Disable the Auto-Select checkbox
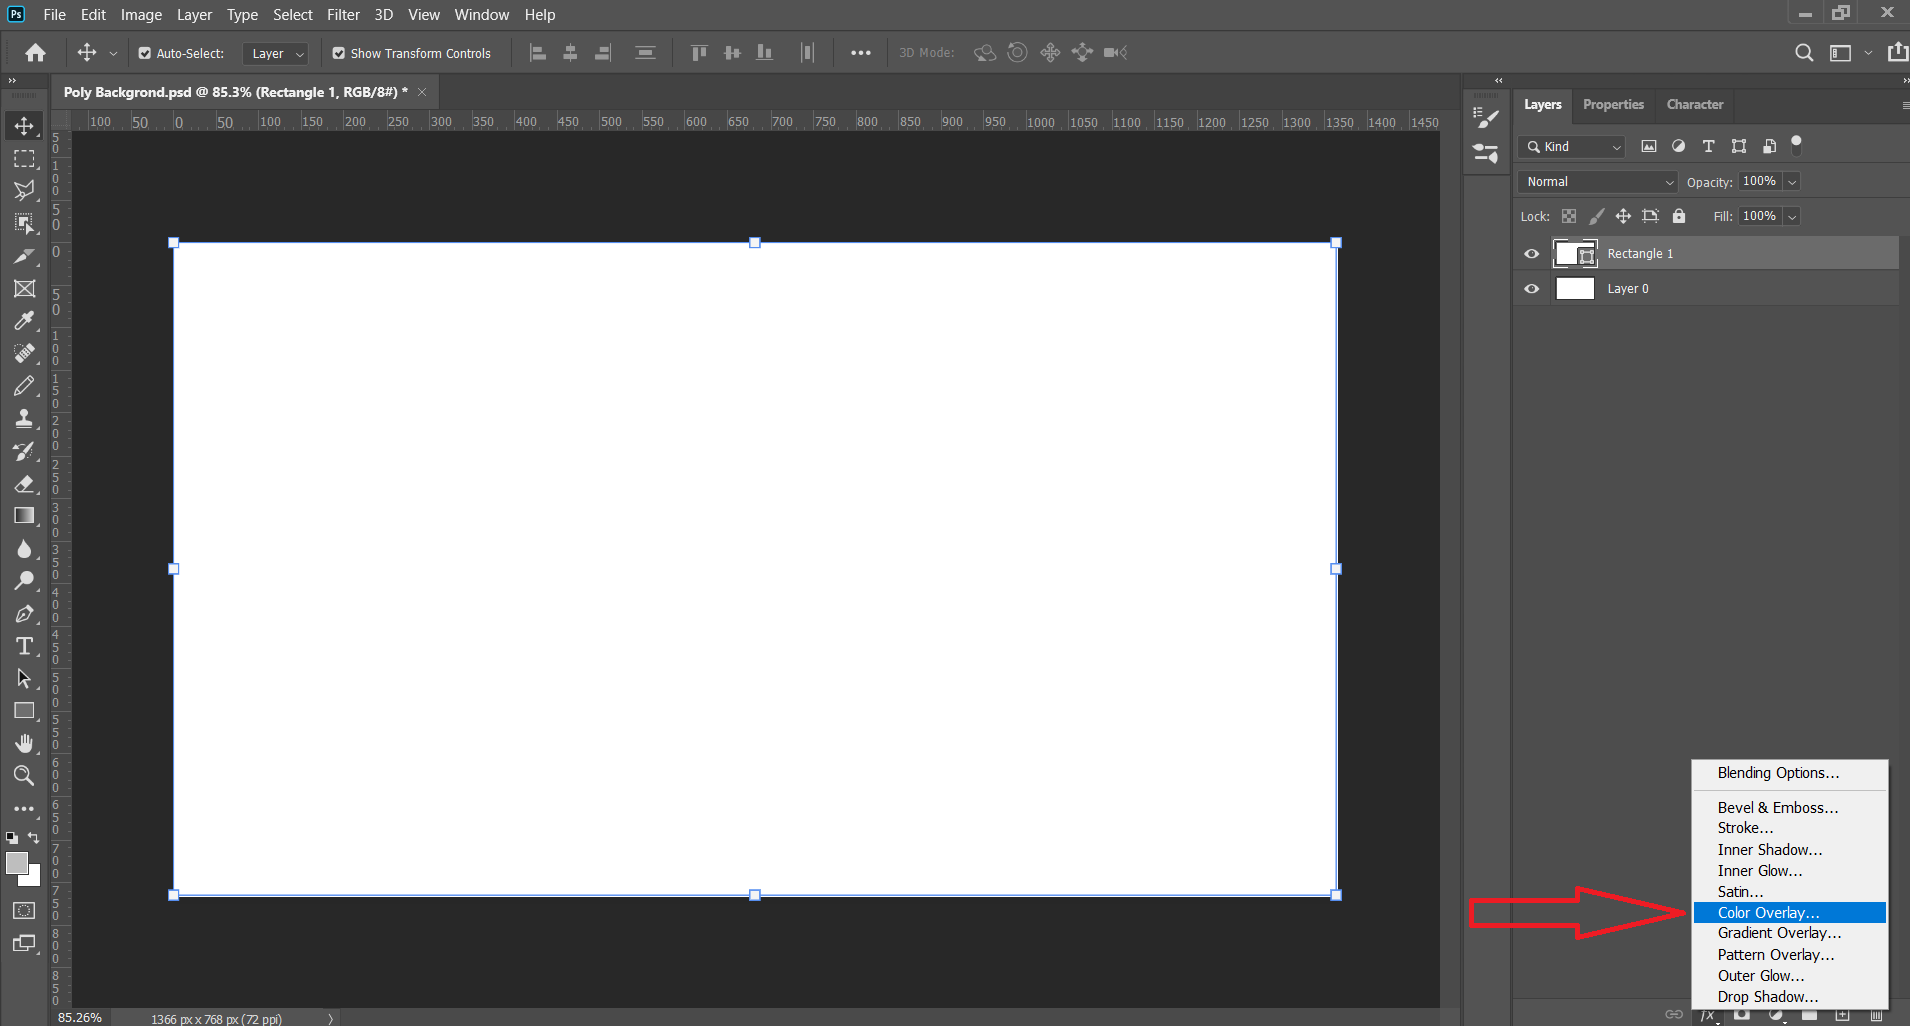The image size is (1910, 1026). click(145, 54)
